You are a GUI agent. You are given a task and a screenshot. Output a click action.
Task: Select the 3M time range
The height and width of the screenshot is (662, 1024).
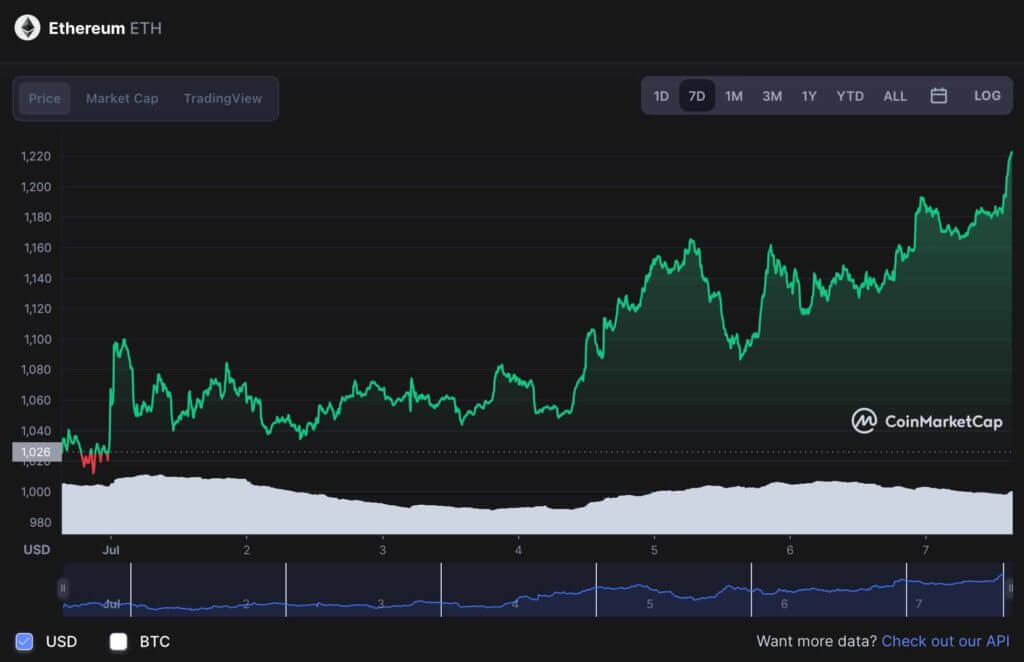point(772,96)
